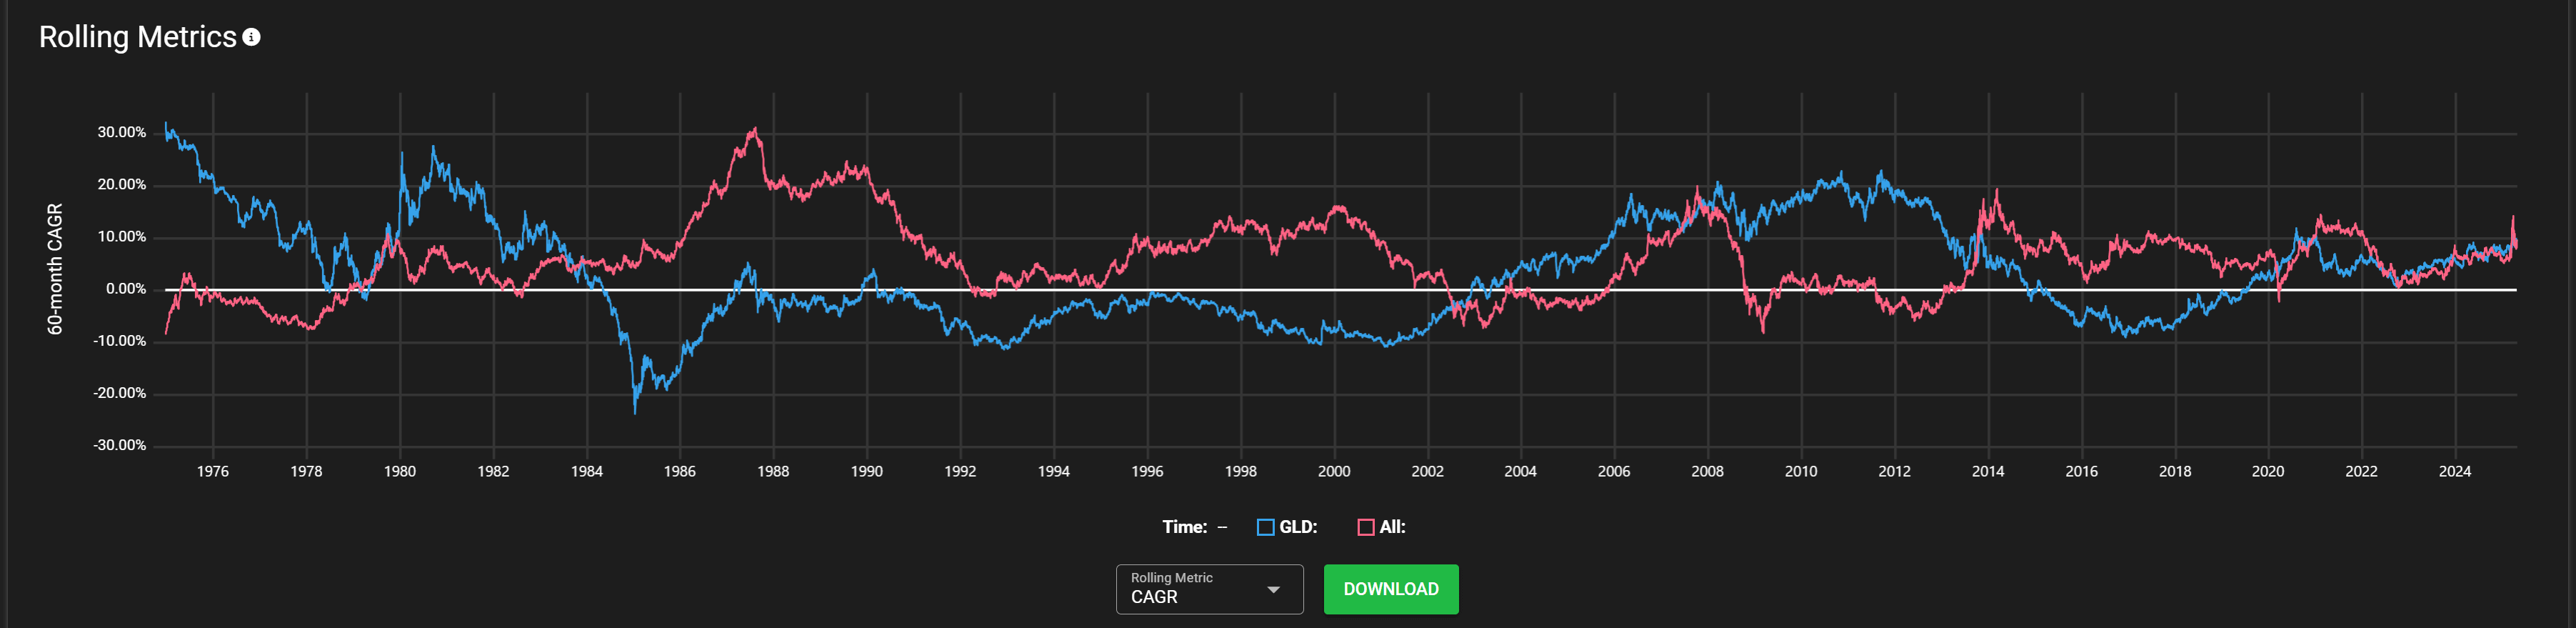
Task: Click the 60-month CAGR axis title
Action: click(x=55, y=268)
